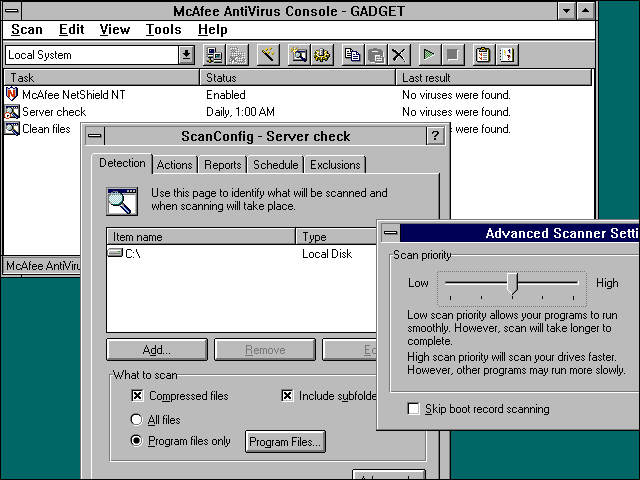The height and width of the screenshot is (480, 640).
Task: Switch to the Exclusions tab
Action: pyautogui.click(x=335, y=165)
